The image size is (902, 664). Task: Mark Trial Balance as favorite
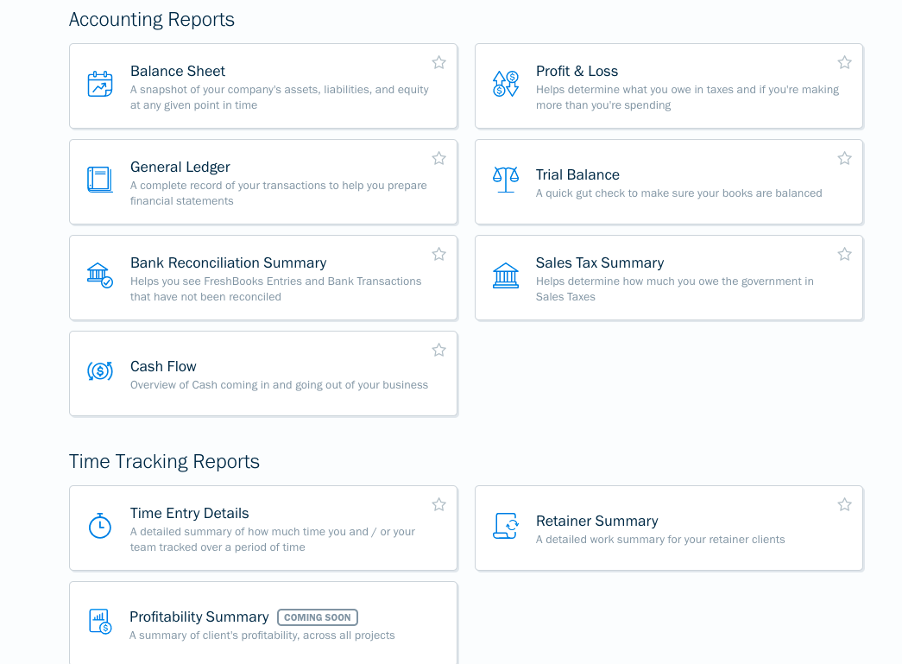coord(844,158)
